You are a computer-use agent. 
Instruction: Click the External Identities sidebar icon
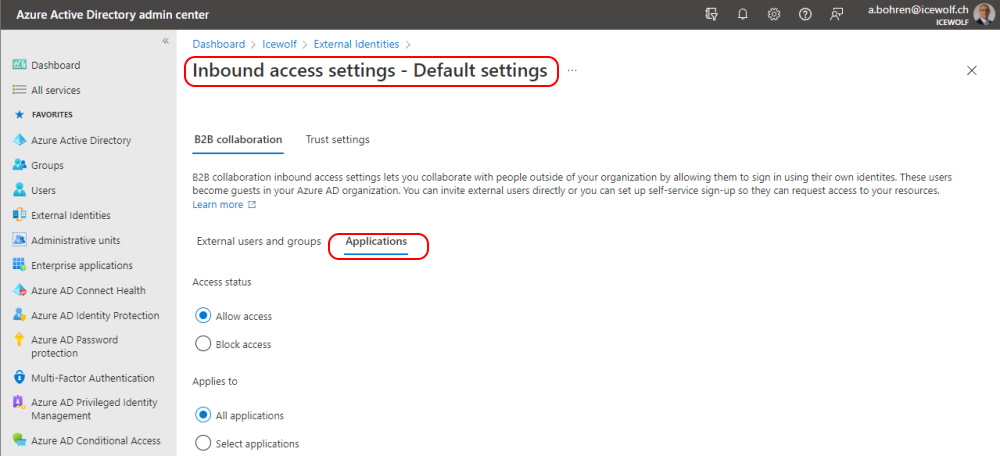click(x=19, y=215)
